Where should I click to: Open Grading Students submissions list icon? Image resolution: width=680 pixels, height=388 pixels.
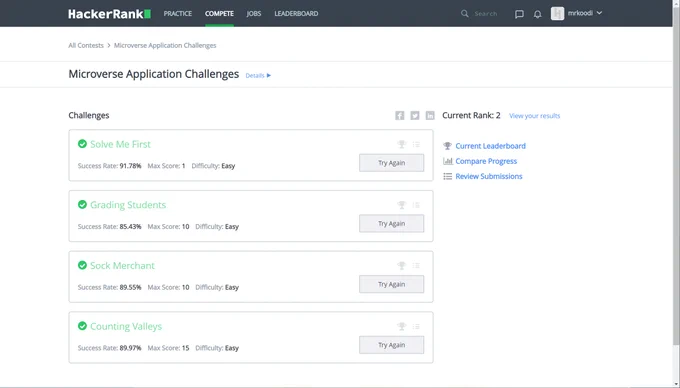[416, 205]
